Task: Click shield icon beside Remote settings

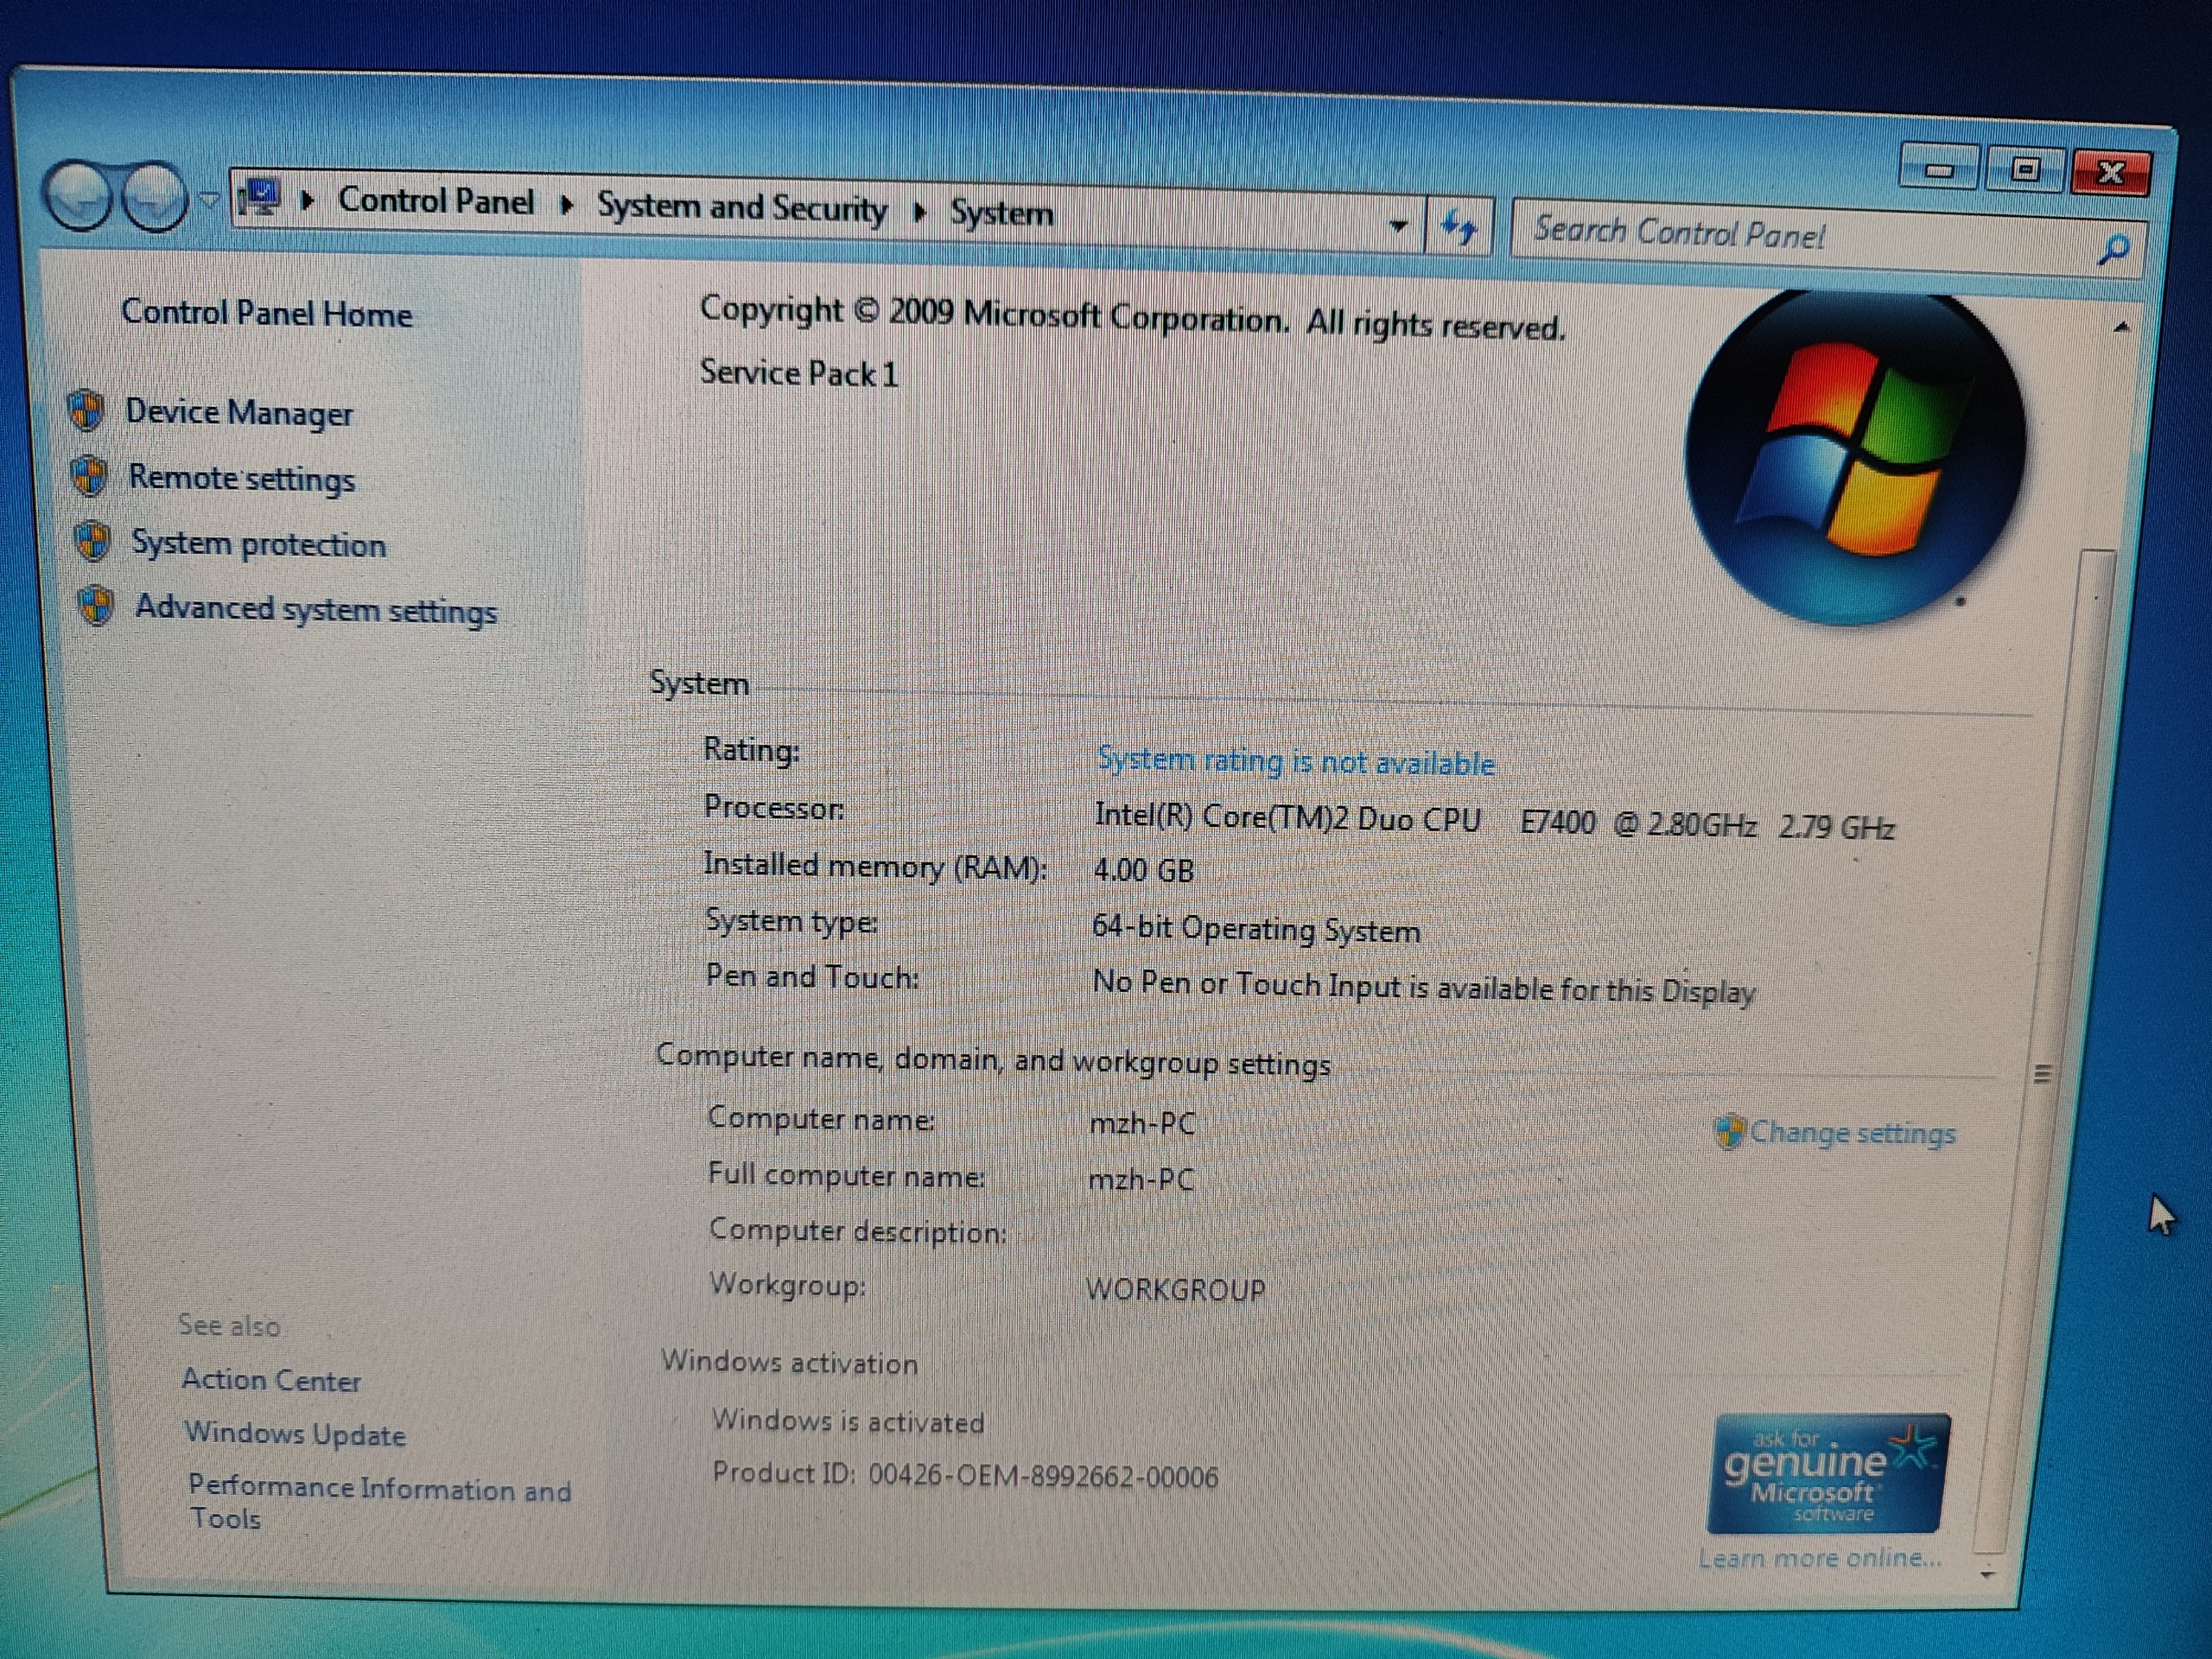Action: 89,476
